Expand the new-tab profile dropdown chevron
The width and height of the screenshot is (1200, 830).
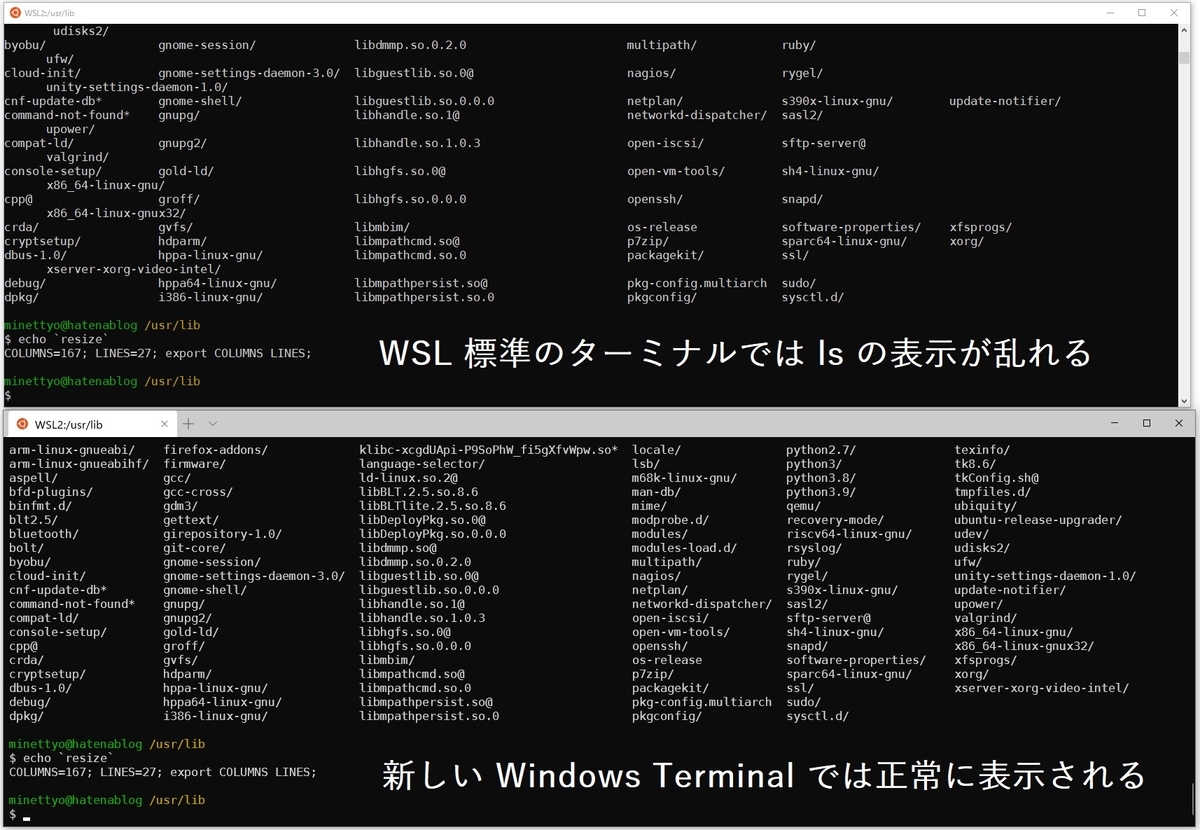point(212,424)
